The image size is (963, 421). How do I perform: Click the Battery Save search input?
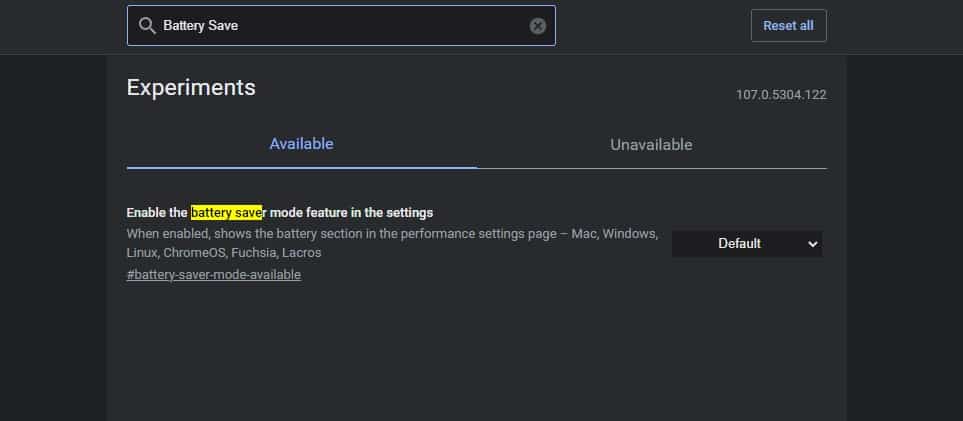(341, 26)
